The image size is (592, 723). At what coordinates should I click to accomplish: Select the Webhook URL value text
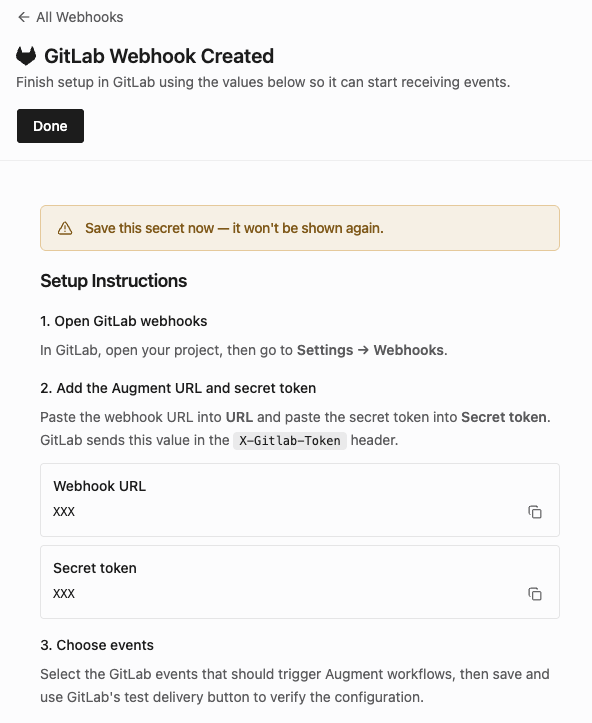[x=64, y=512]
